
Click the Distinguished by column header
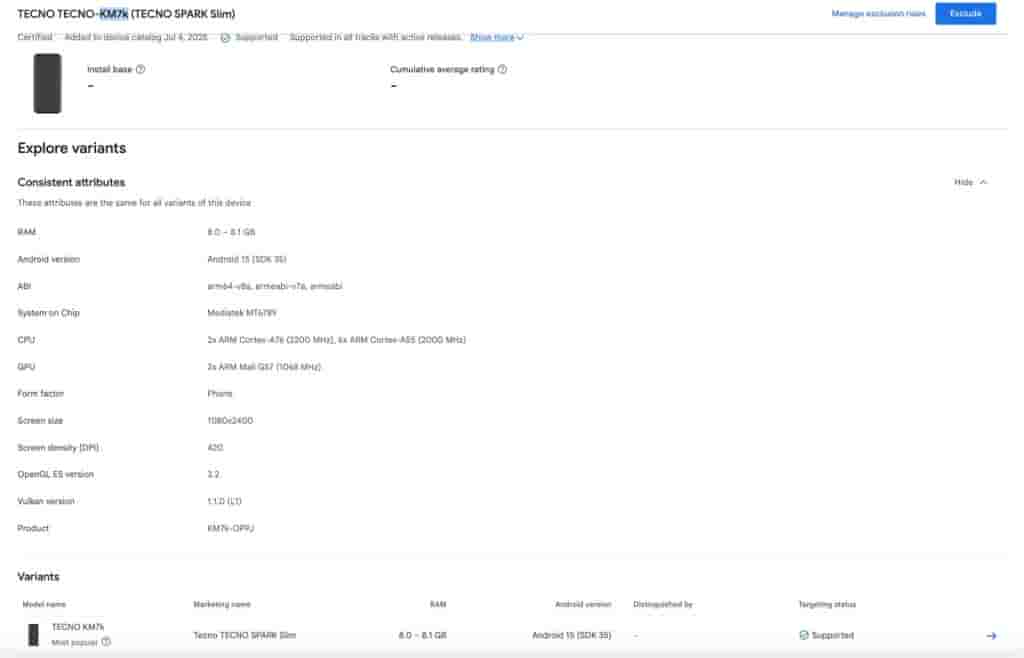(x=663, y=604)
